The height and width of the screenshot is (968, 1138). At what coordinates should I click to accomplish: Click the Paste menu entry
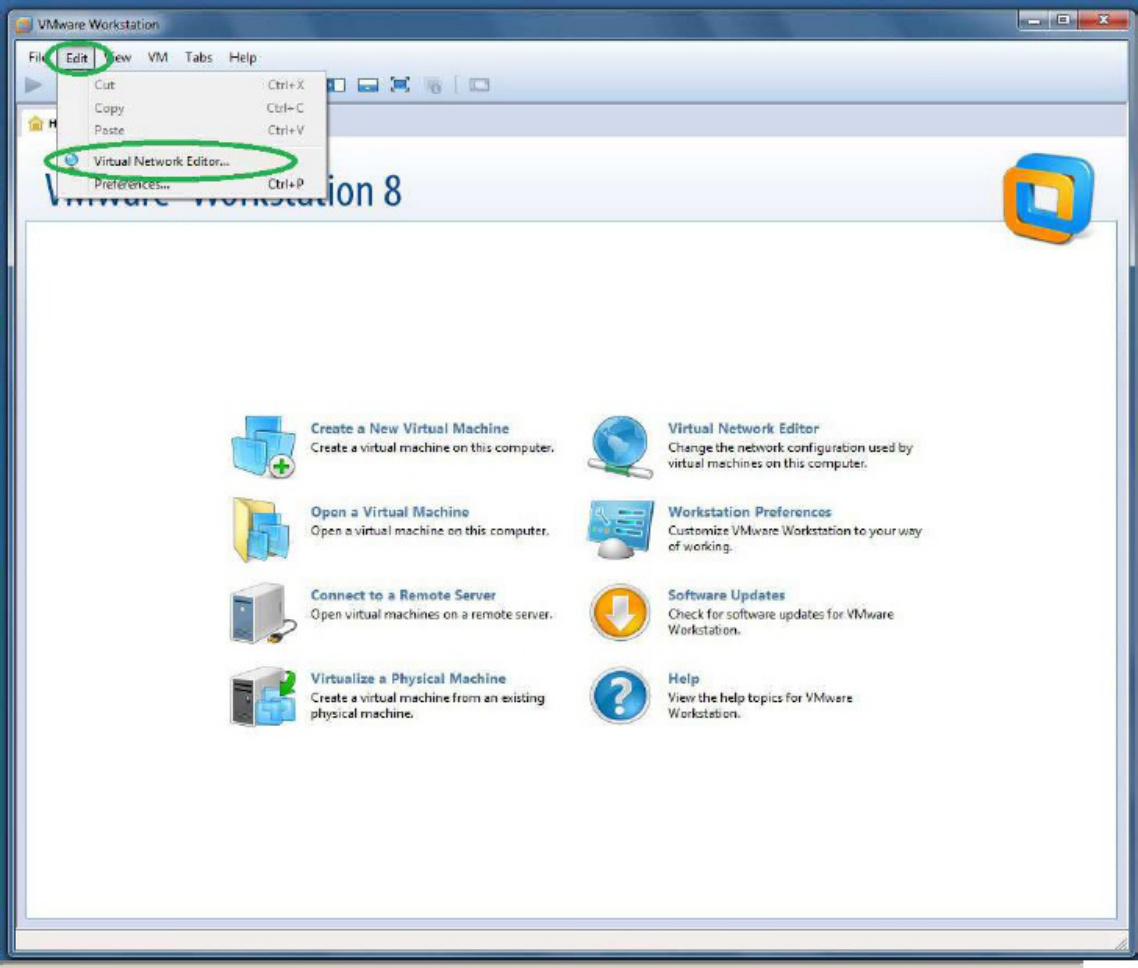(192, 131)
